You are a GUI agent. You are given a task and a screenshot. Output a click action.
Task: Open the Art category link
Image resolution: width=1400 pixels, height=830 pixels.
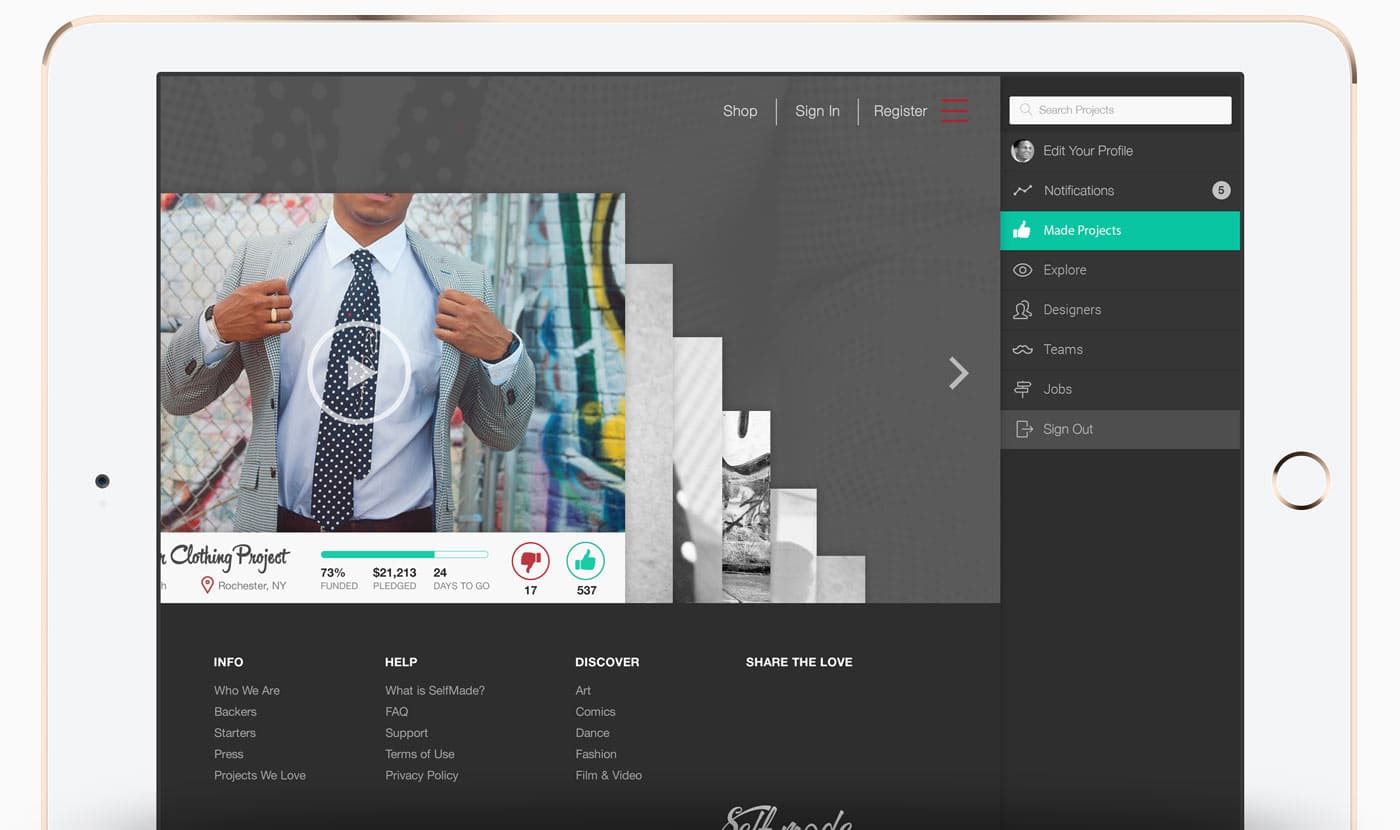[583, 690]
